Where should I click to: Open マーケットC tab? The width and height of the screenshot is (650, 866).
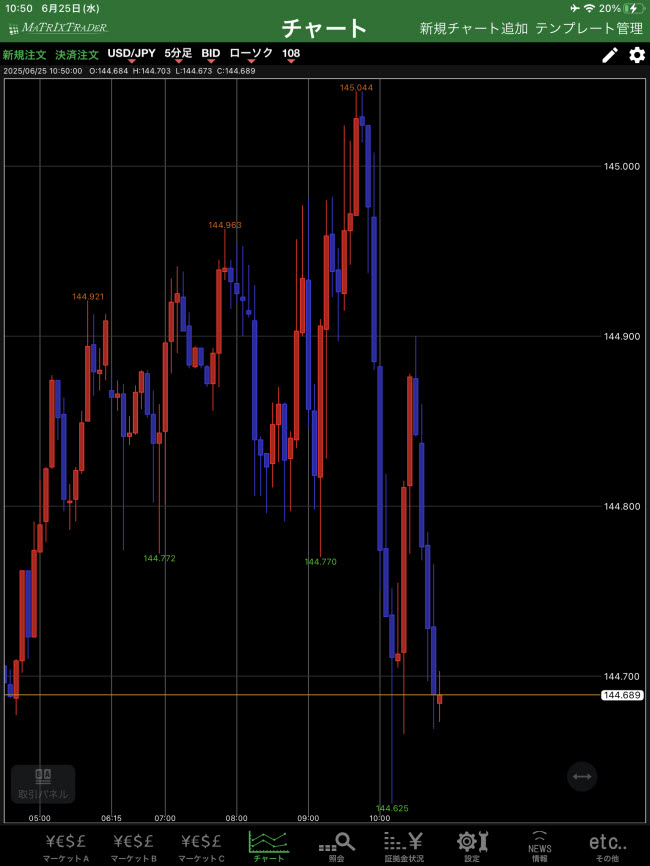point(201,848)
